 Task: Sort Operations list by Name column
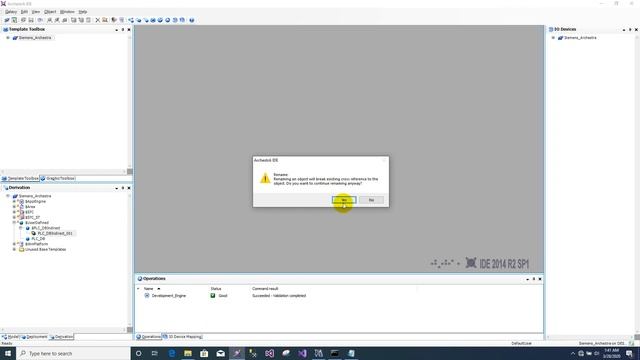[149, 289]
